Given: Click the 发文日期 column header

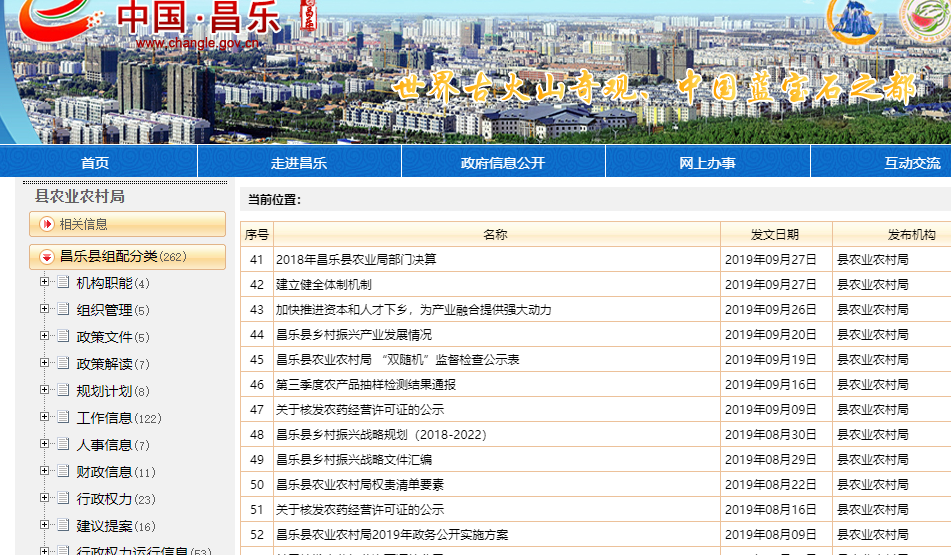Looking at the screenshot, I should tap(775, 235).
